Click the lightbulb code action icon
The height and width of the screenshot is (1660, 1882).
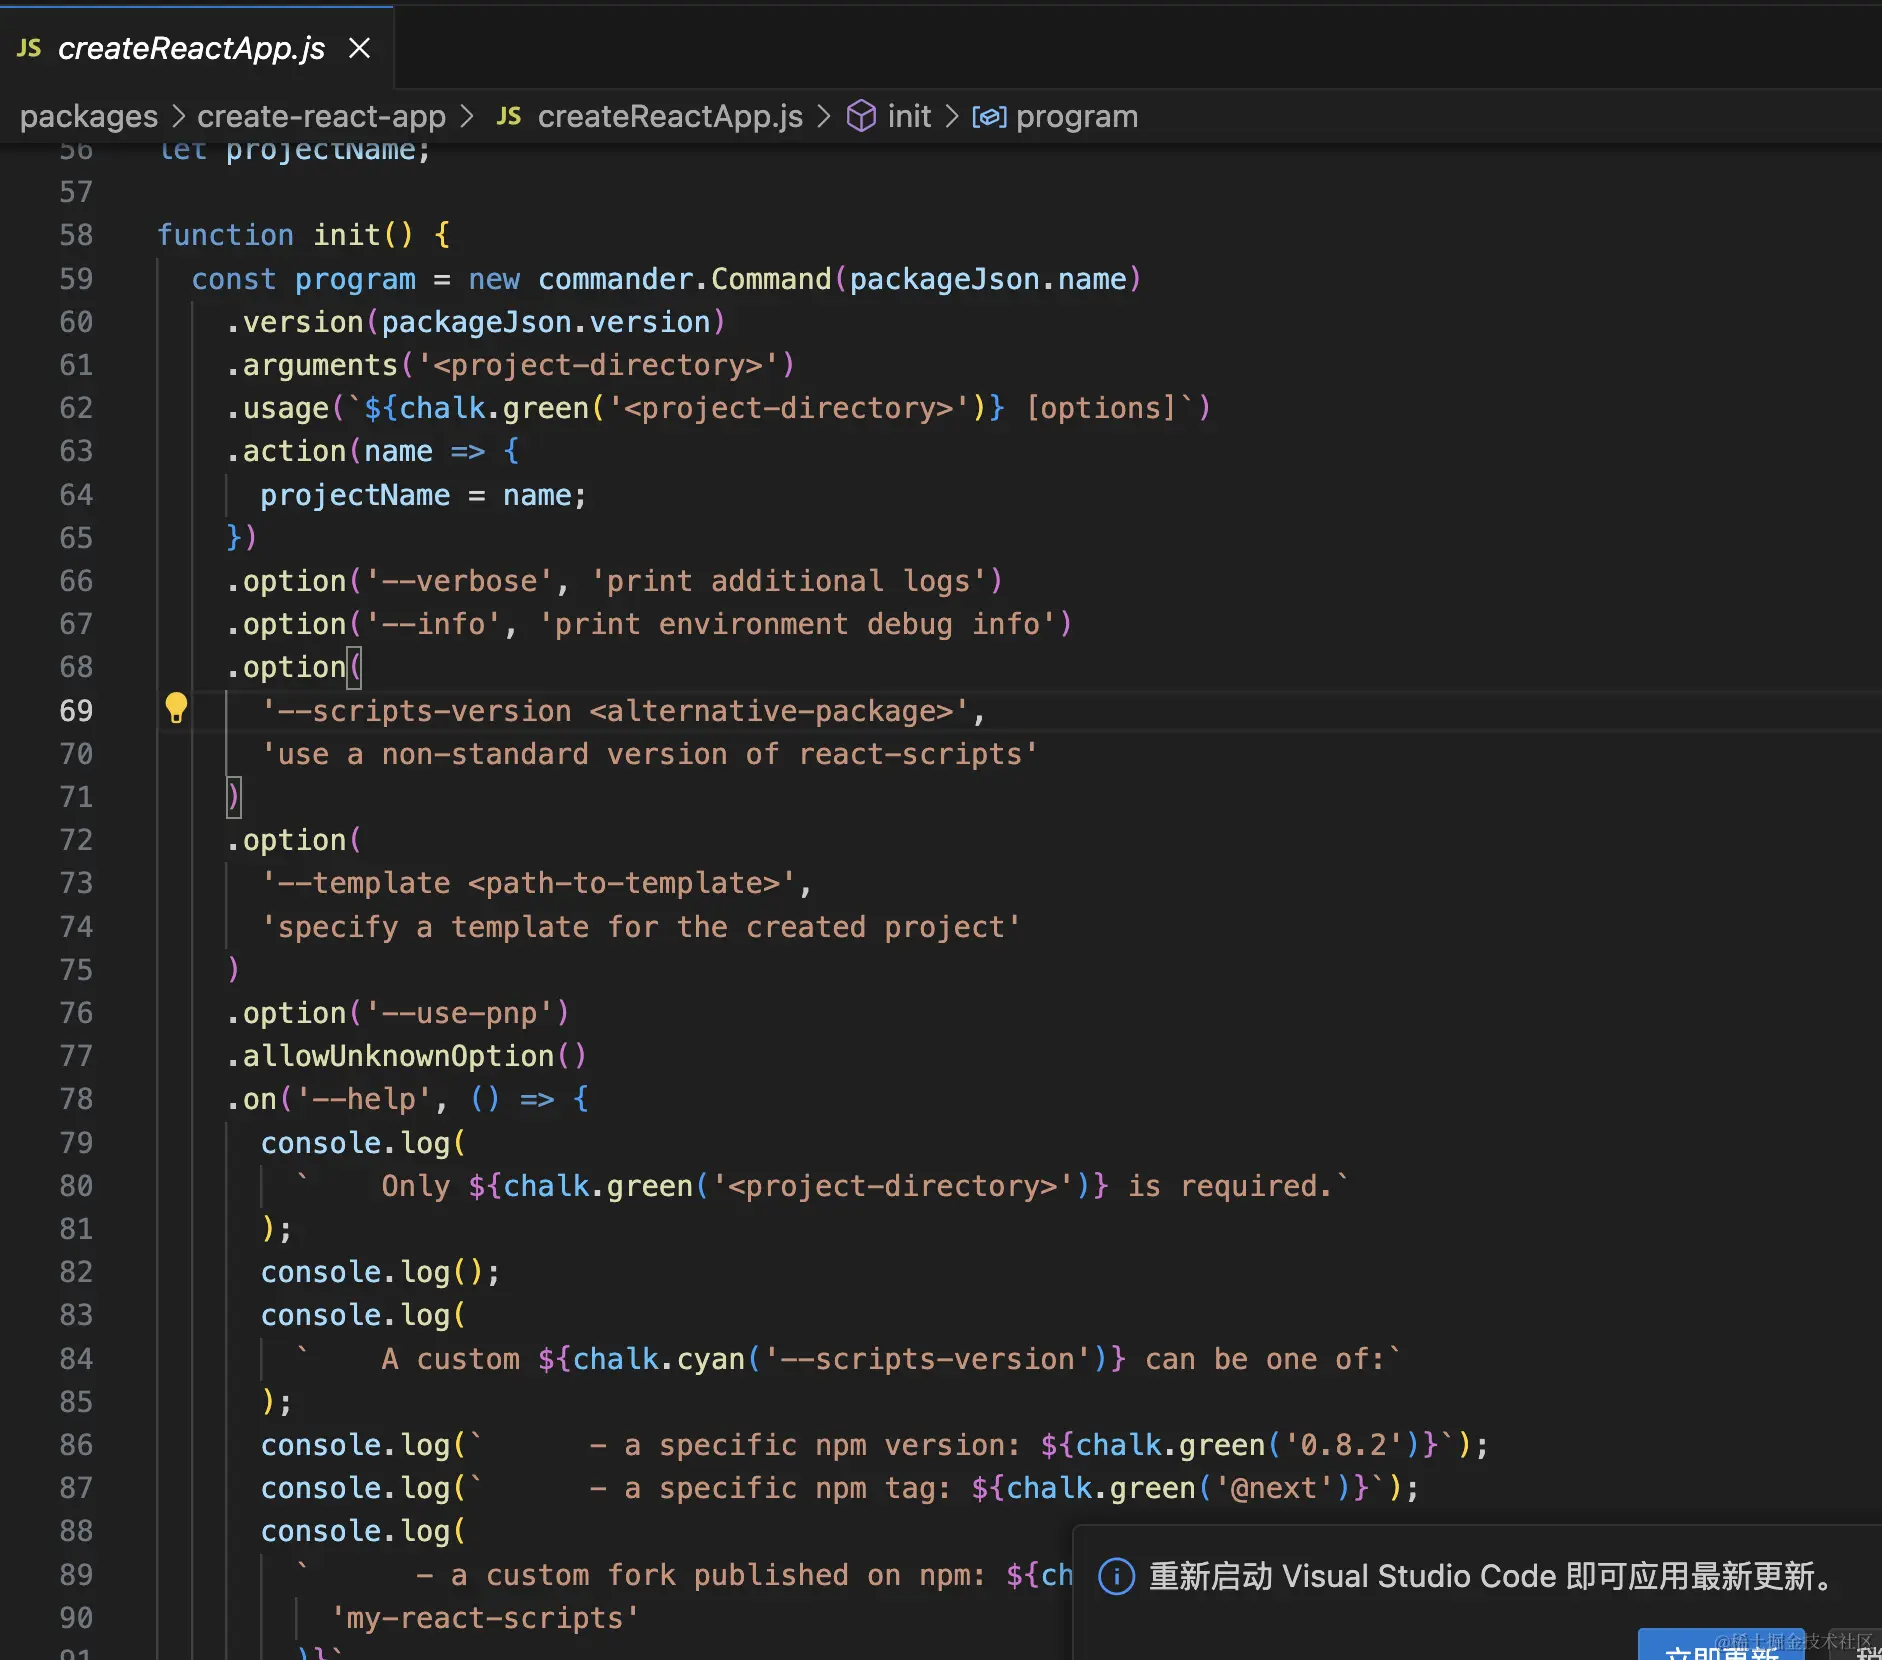[x=176, y=708]
